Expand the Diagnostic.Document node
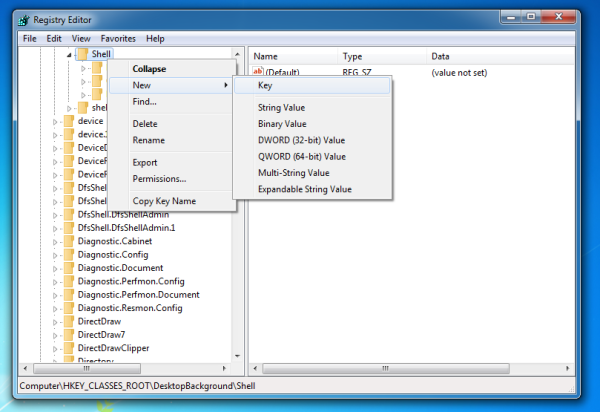 (x=55, y=269)
